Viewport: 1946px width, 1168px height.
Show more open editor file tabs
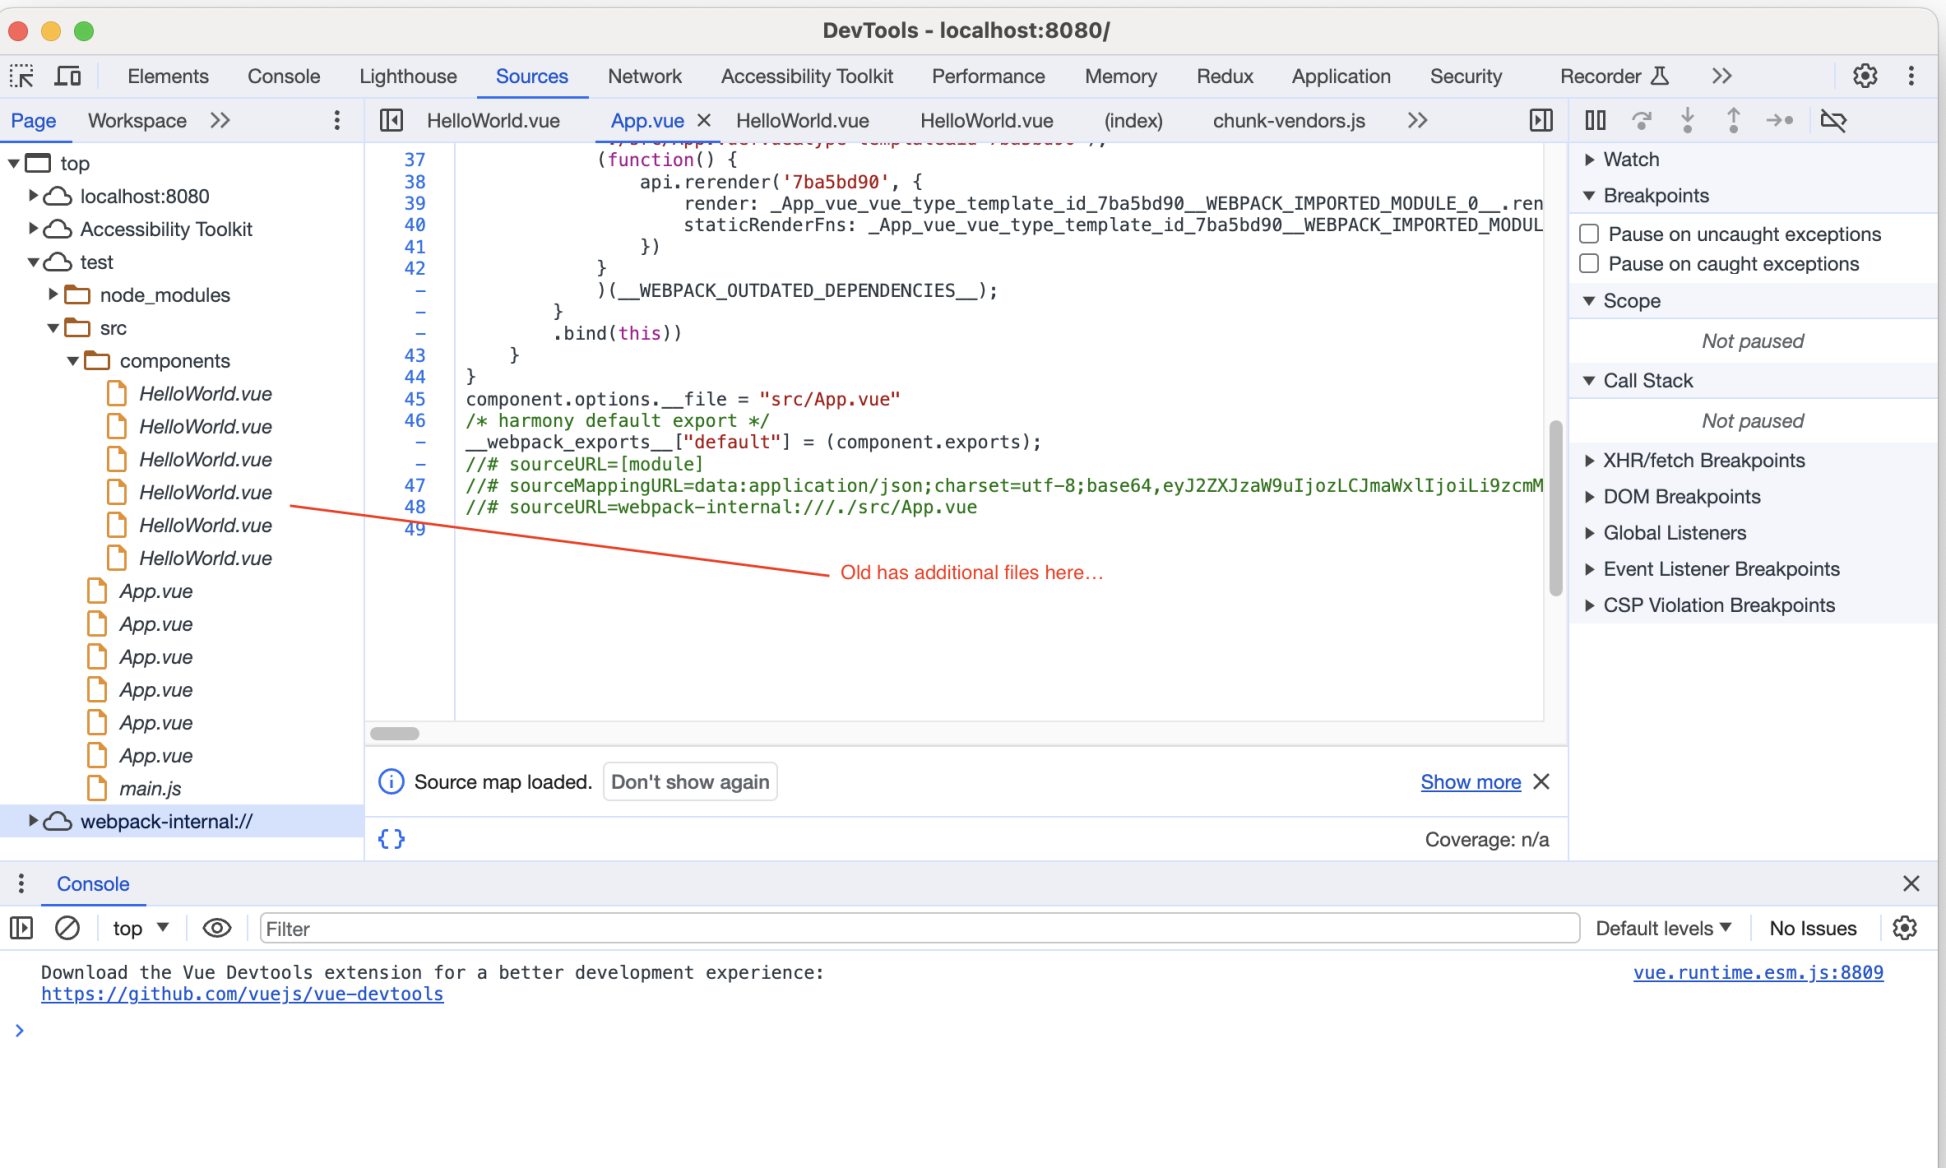[x=1417, y=120]
